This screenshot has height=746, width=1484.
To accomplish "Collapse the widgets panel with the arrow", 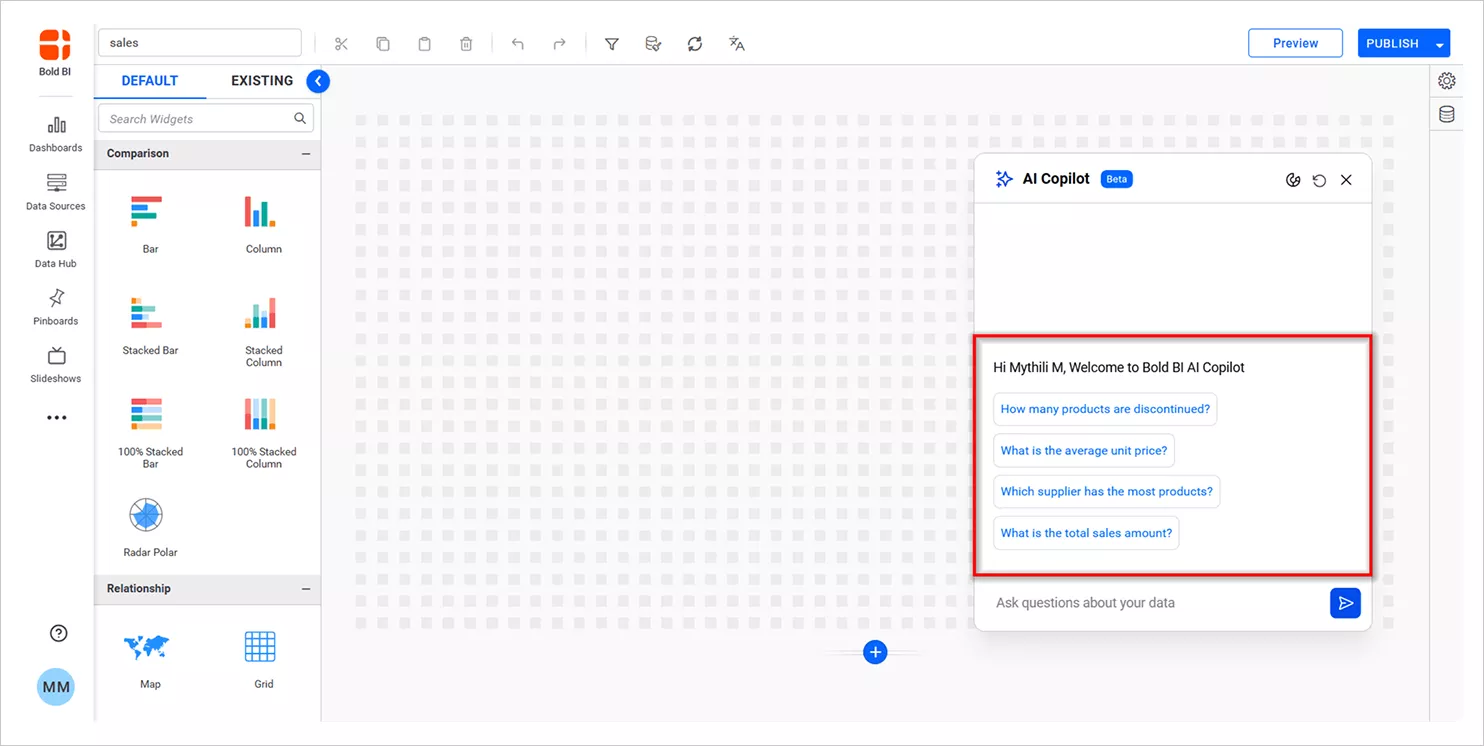I will pyautogui.click(x=318, y=81).
